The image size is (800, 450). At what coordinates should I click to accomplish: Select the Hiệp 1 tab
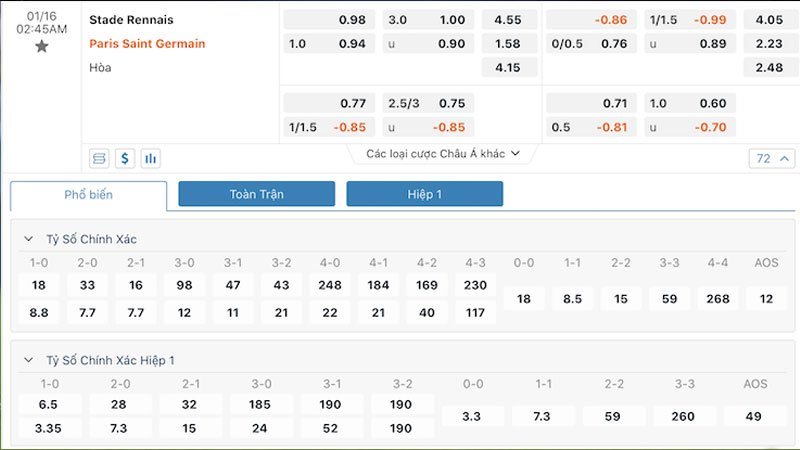point(425,194)
